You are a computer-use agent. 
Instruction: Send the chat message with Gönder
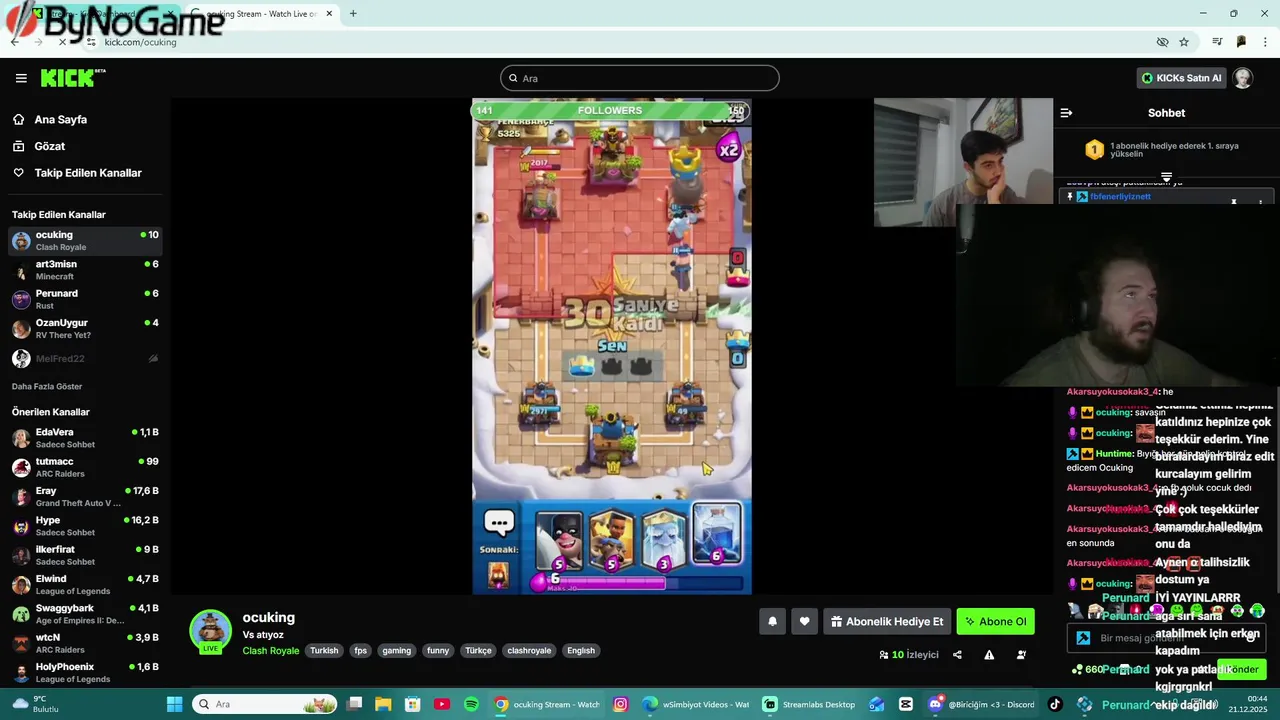tap(1242, 670)
